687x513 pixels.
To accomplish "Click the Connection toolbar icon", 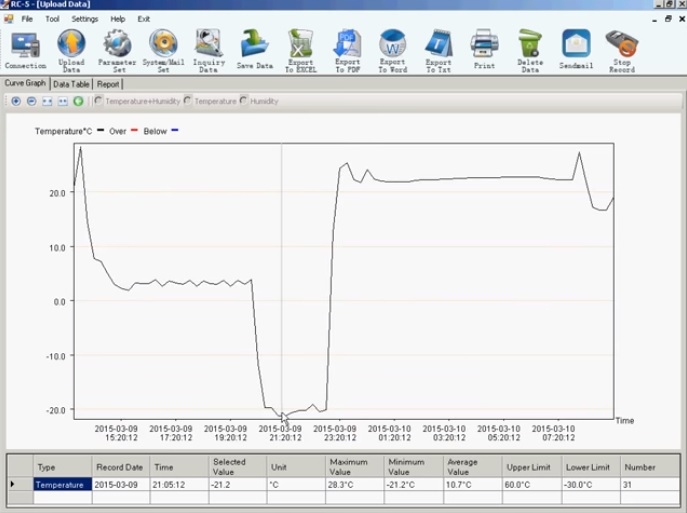I will [25, 45].
